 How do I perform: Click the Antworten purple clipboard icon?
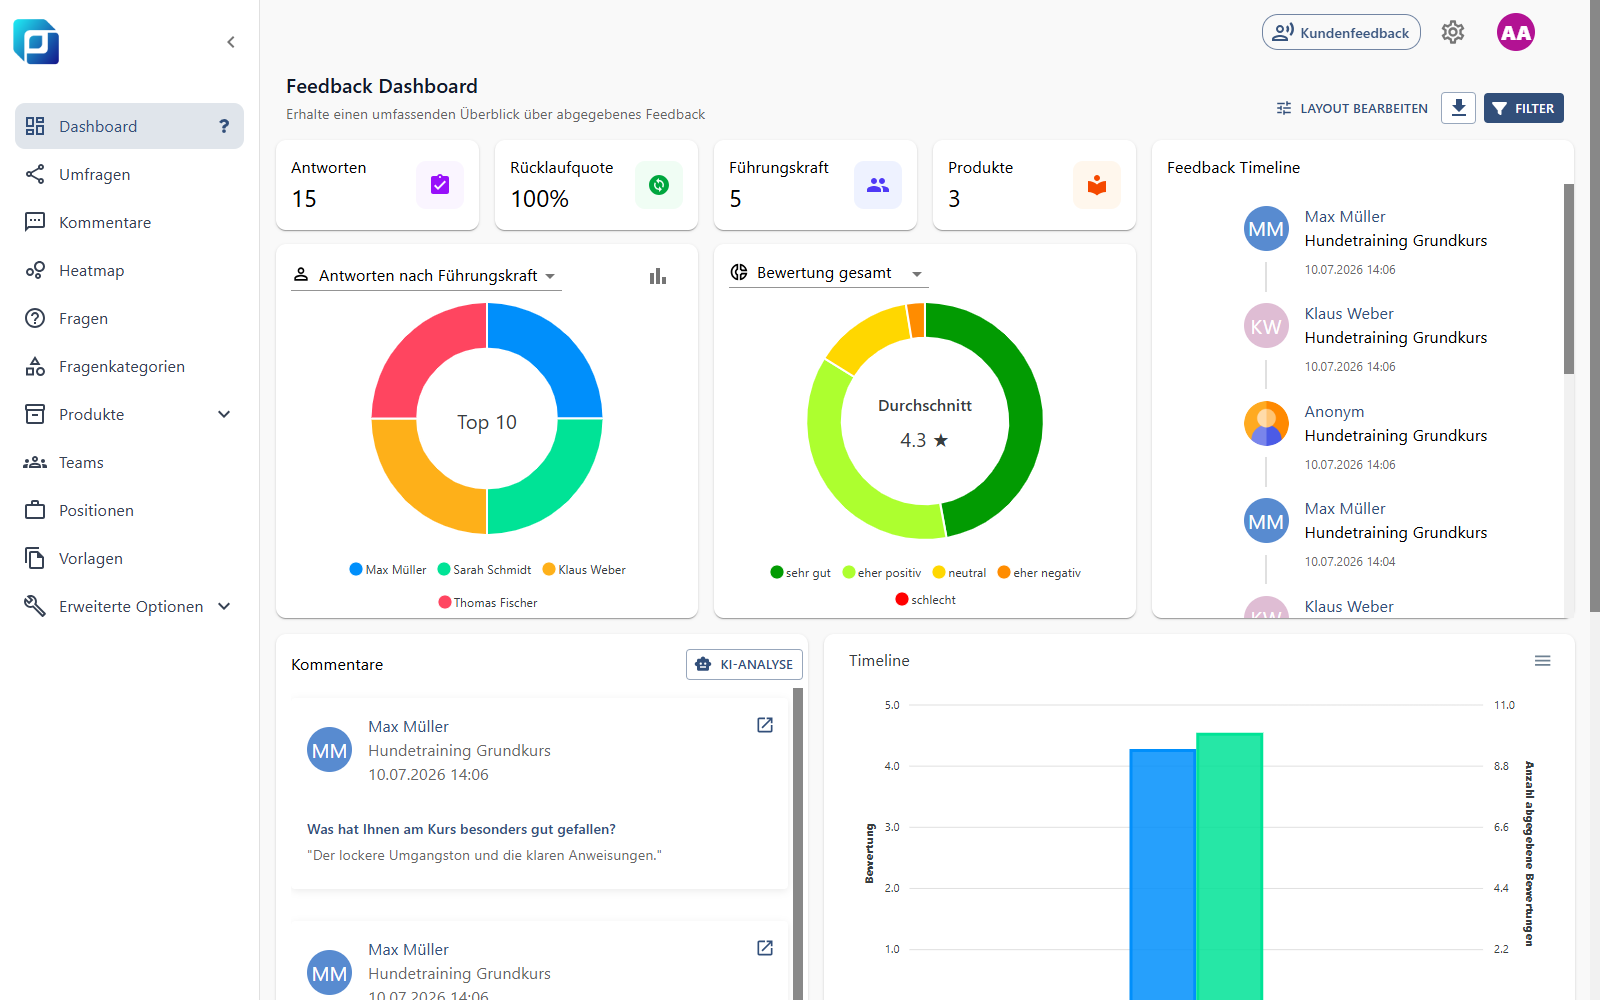pyautogui.click(x=440, y=185)
